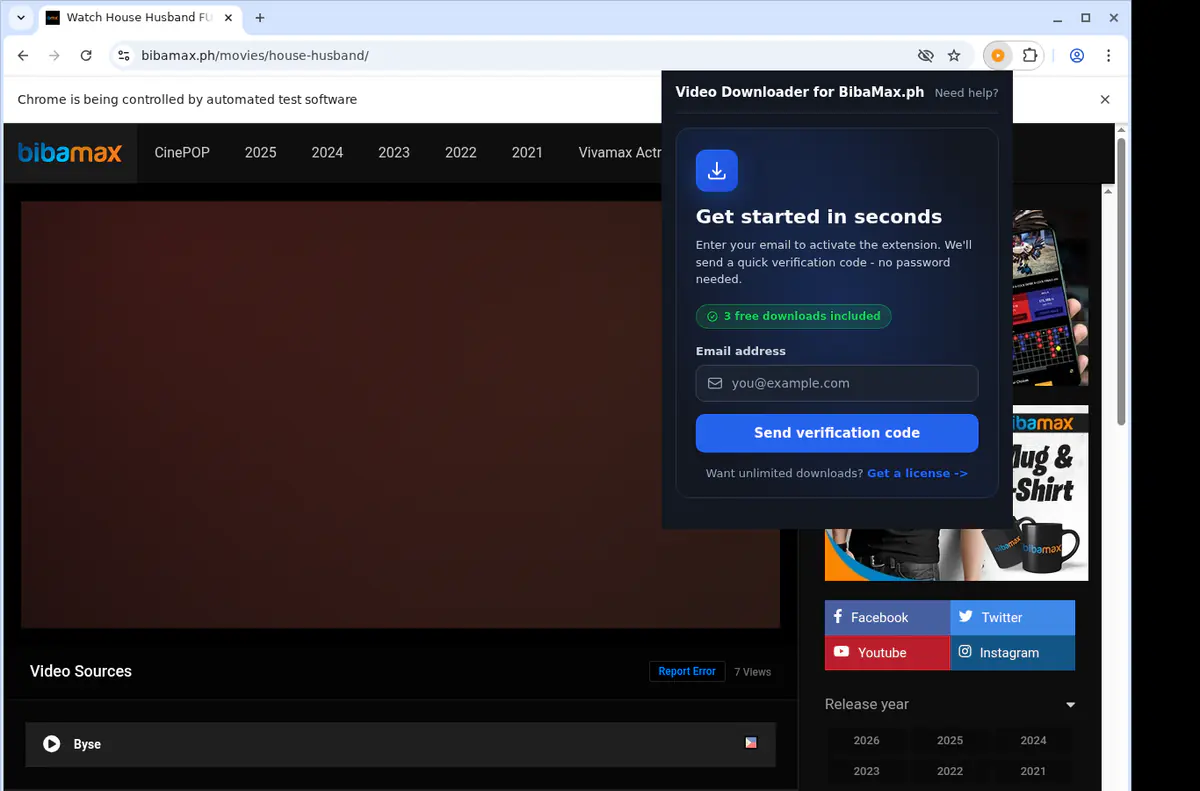Open the 2025 menu item
1200x791 pixels.
tap(261, 153)
